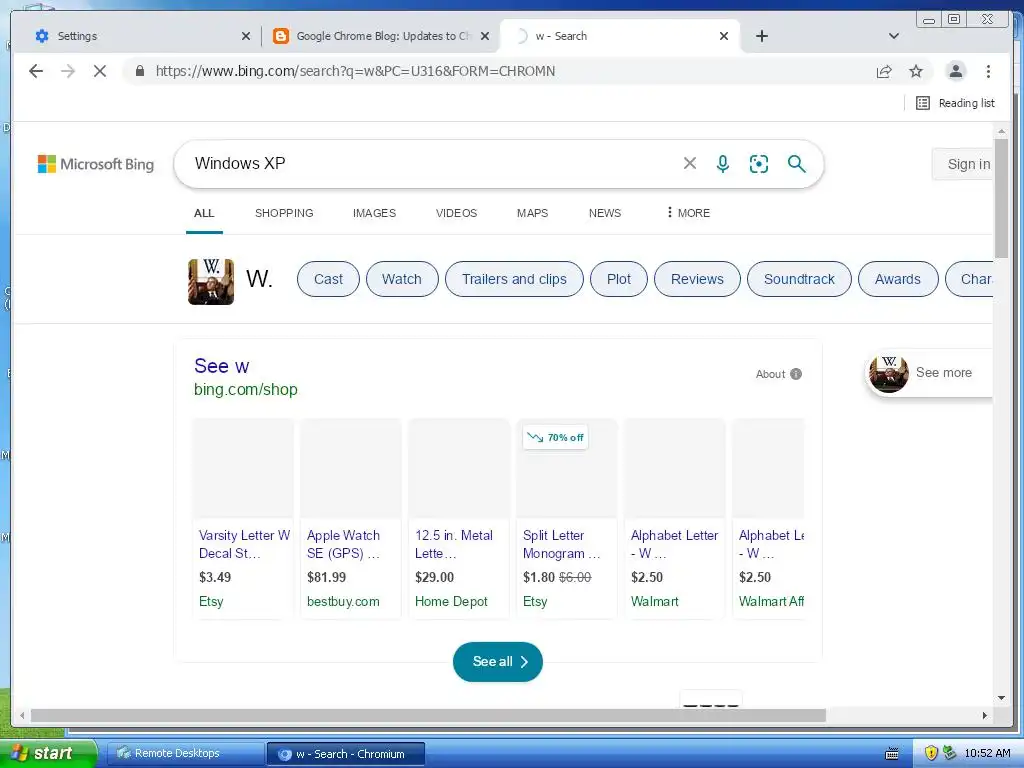1024x768 pixels.
Task: Click the Soundtrack chip
Action: tap(799, 279)
